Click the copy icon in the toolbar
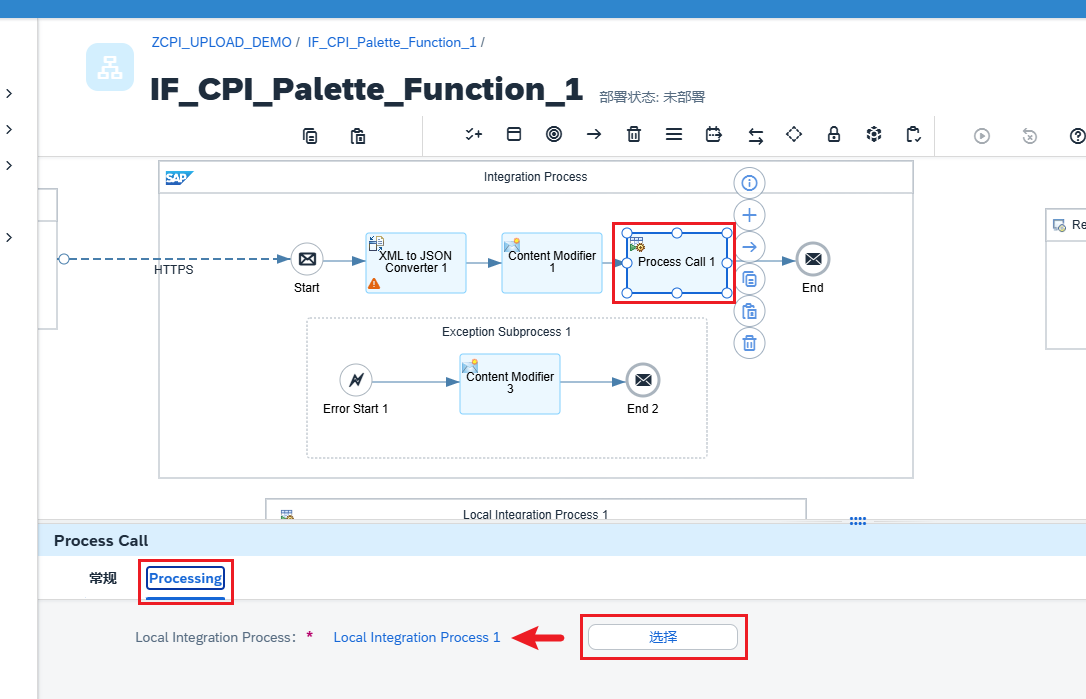 310,136
